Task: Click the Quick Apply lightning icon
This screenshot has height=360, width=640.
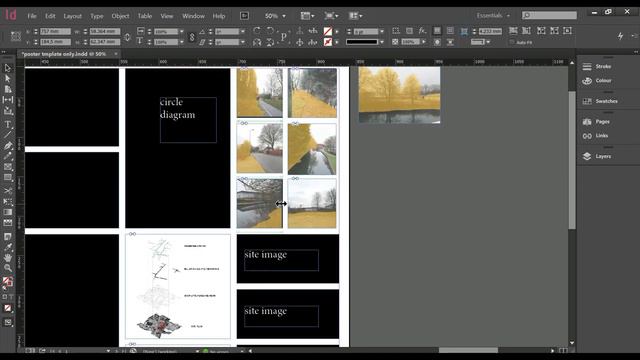Action: point(620,36)
